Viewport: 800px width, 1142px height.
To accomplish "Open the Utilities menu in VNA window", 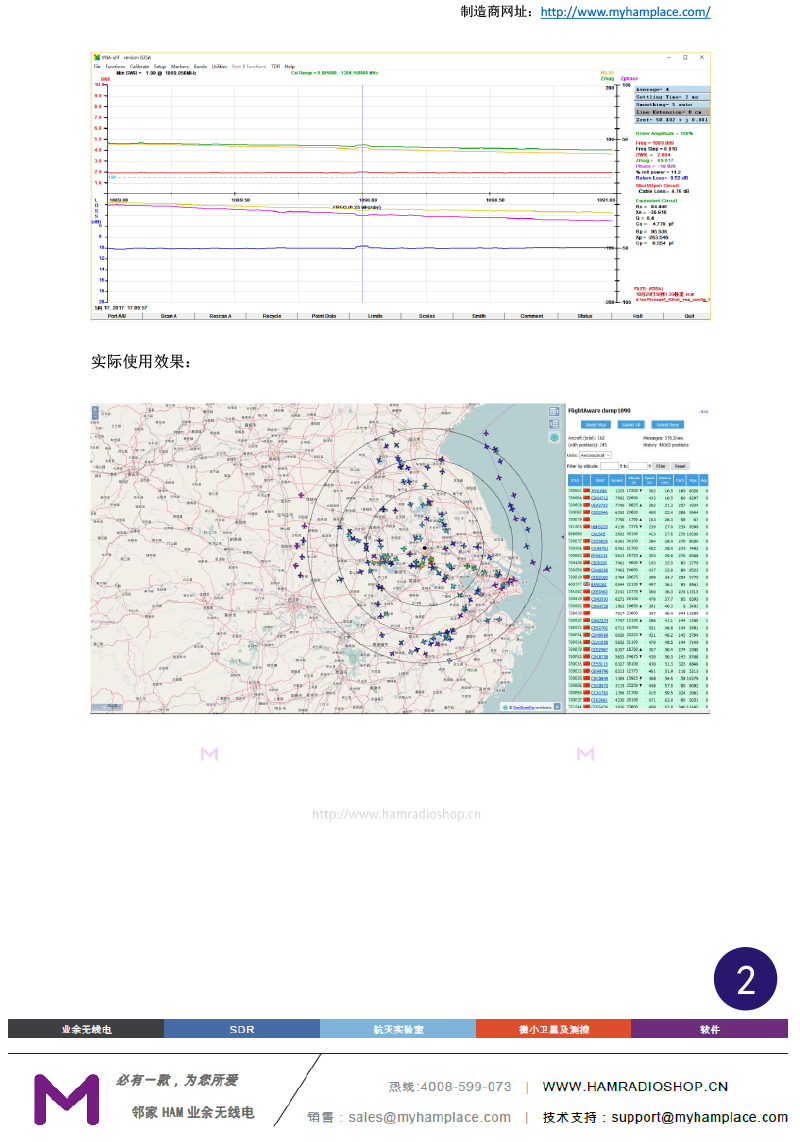I will click(219, 66).
